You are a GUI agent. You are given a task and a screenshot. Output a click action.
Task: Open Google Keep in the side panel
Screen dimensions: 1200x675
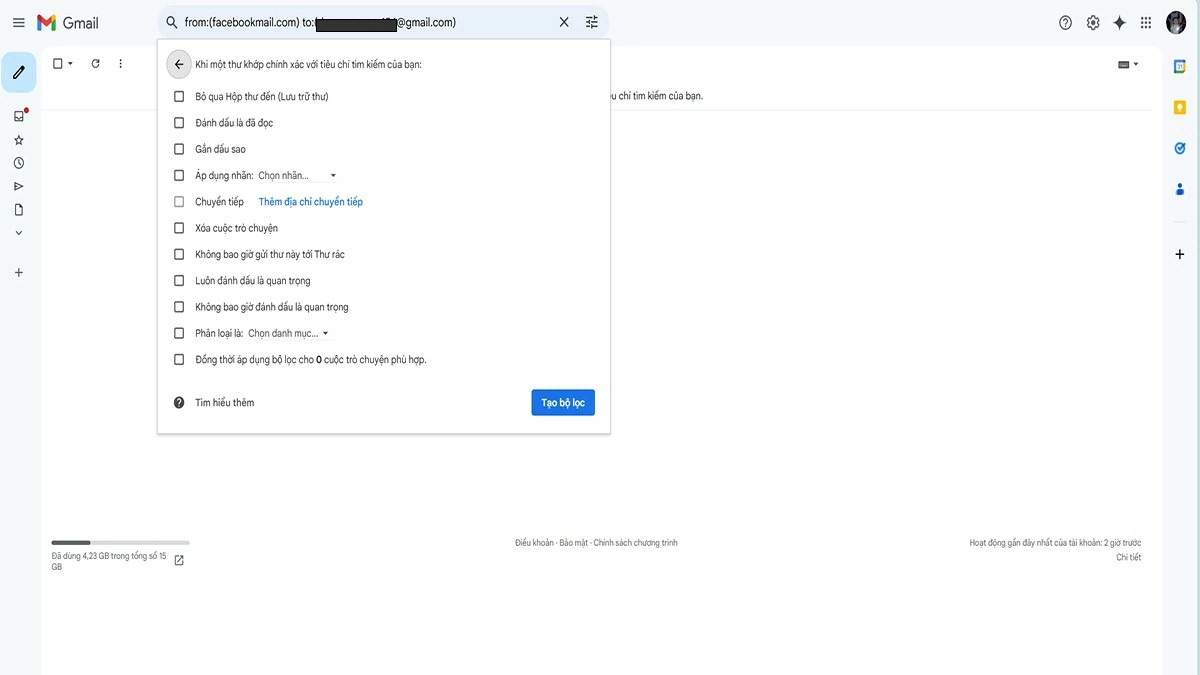1179,105
